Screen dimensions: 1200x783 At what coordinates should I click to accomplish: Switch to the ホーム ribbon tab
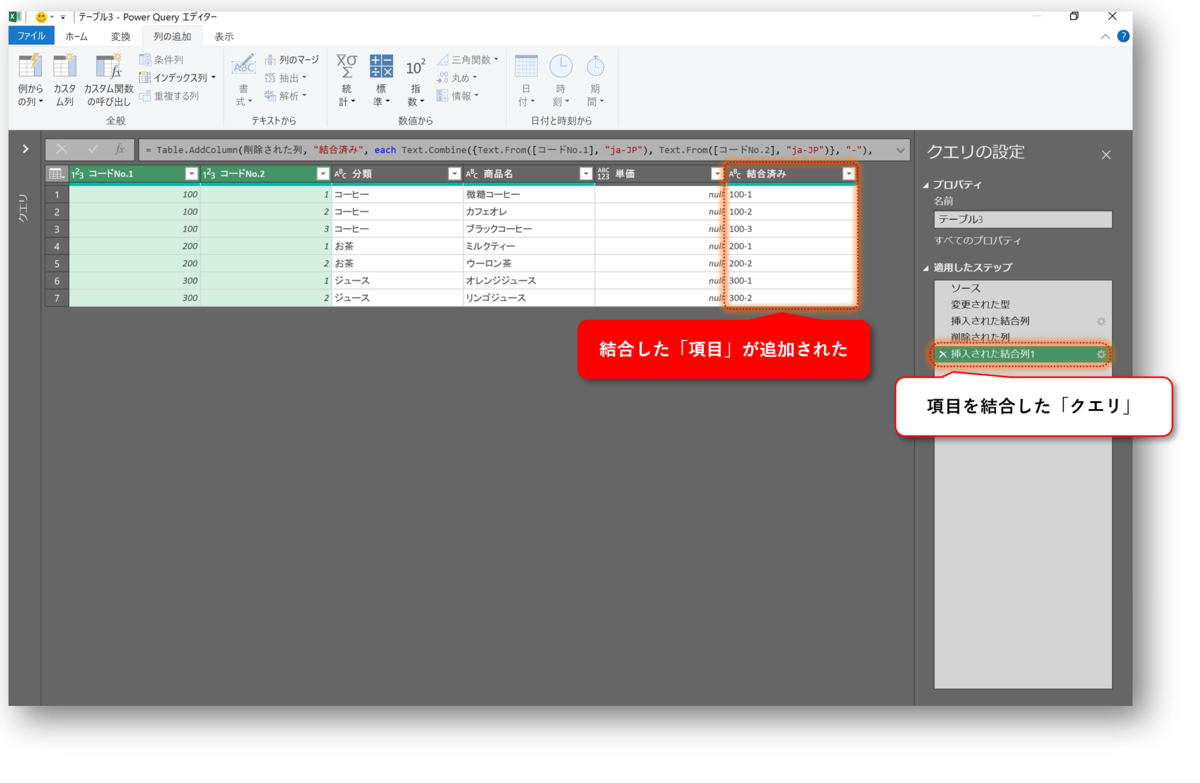(x=77, y=35)
